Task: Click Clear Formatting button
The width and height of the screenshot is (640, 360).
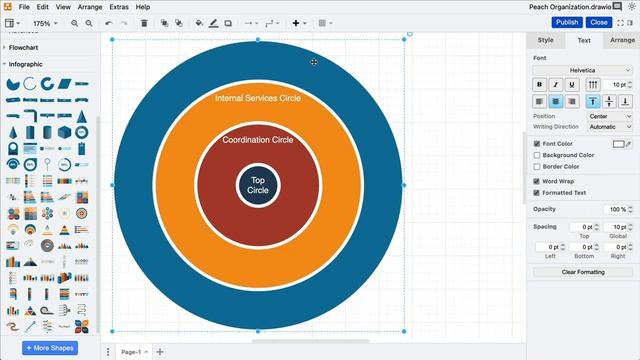Action: tap(583, 272)
